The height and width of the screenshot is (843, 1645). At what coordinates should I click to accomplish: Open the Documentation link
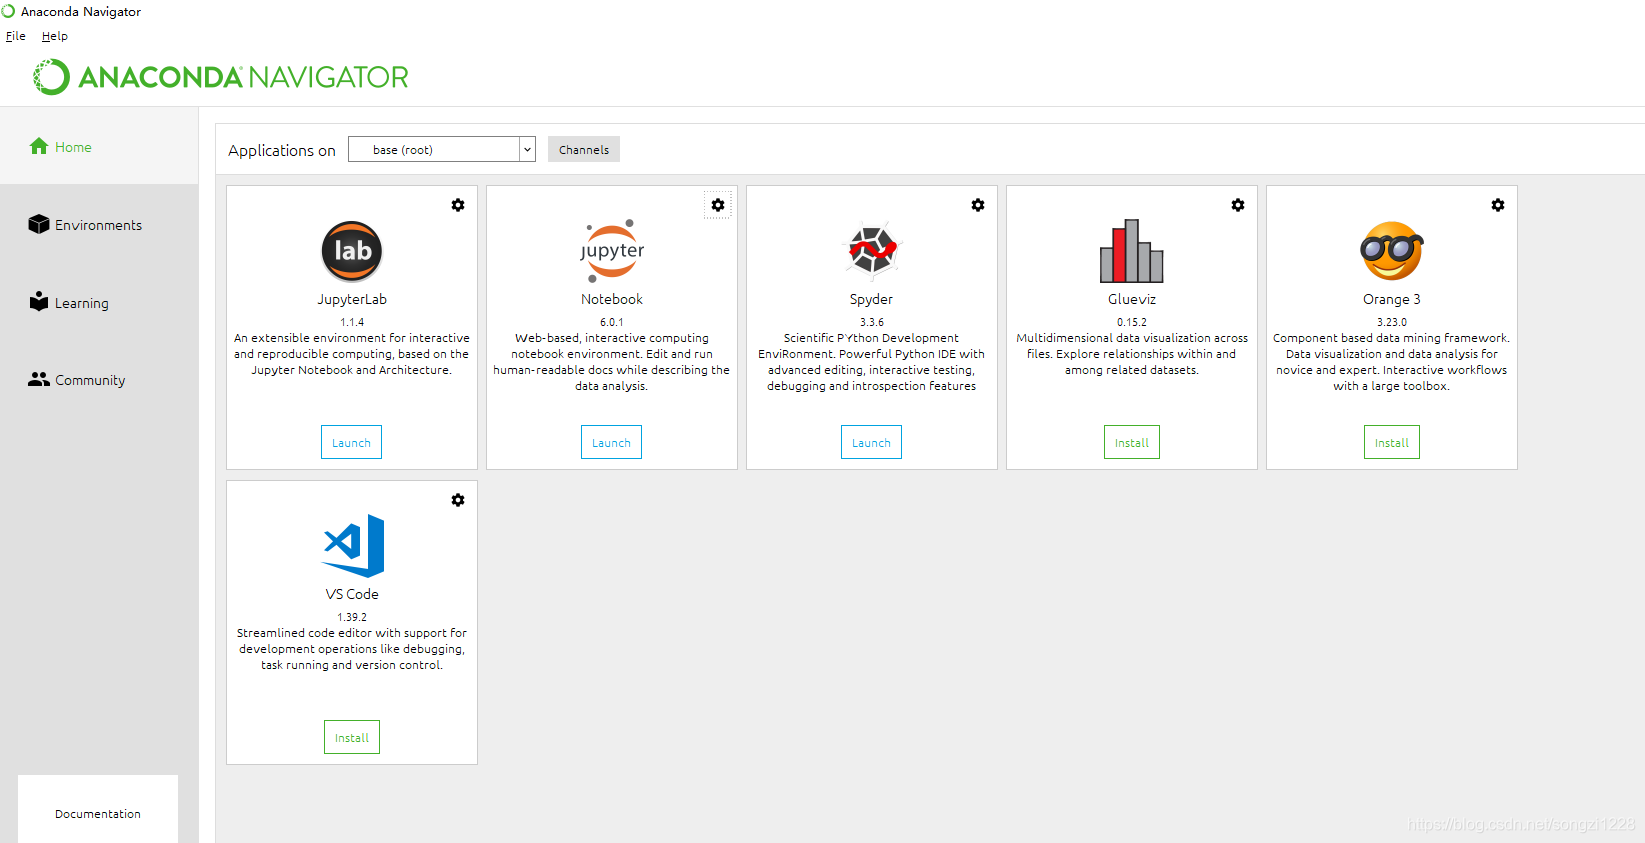pos(98,813)
